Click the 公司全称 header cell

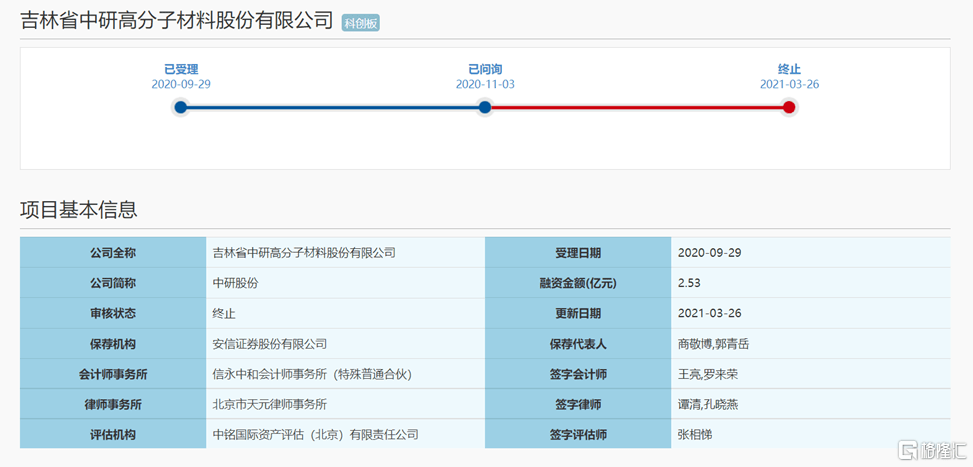[113, 252]
